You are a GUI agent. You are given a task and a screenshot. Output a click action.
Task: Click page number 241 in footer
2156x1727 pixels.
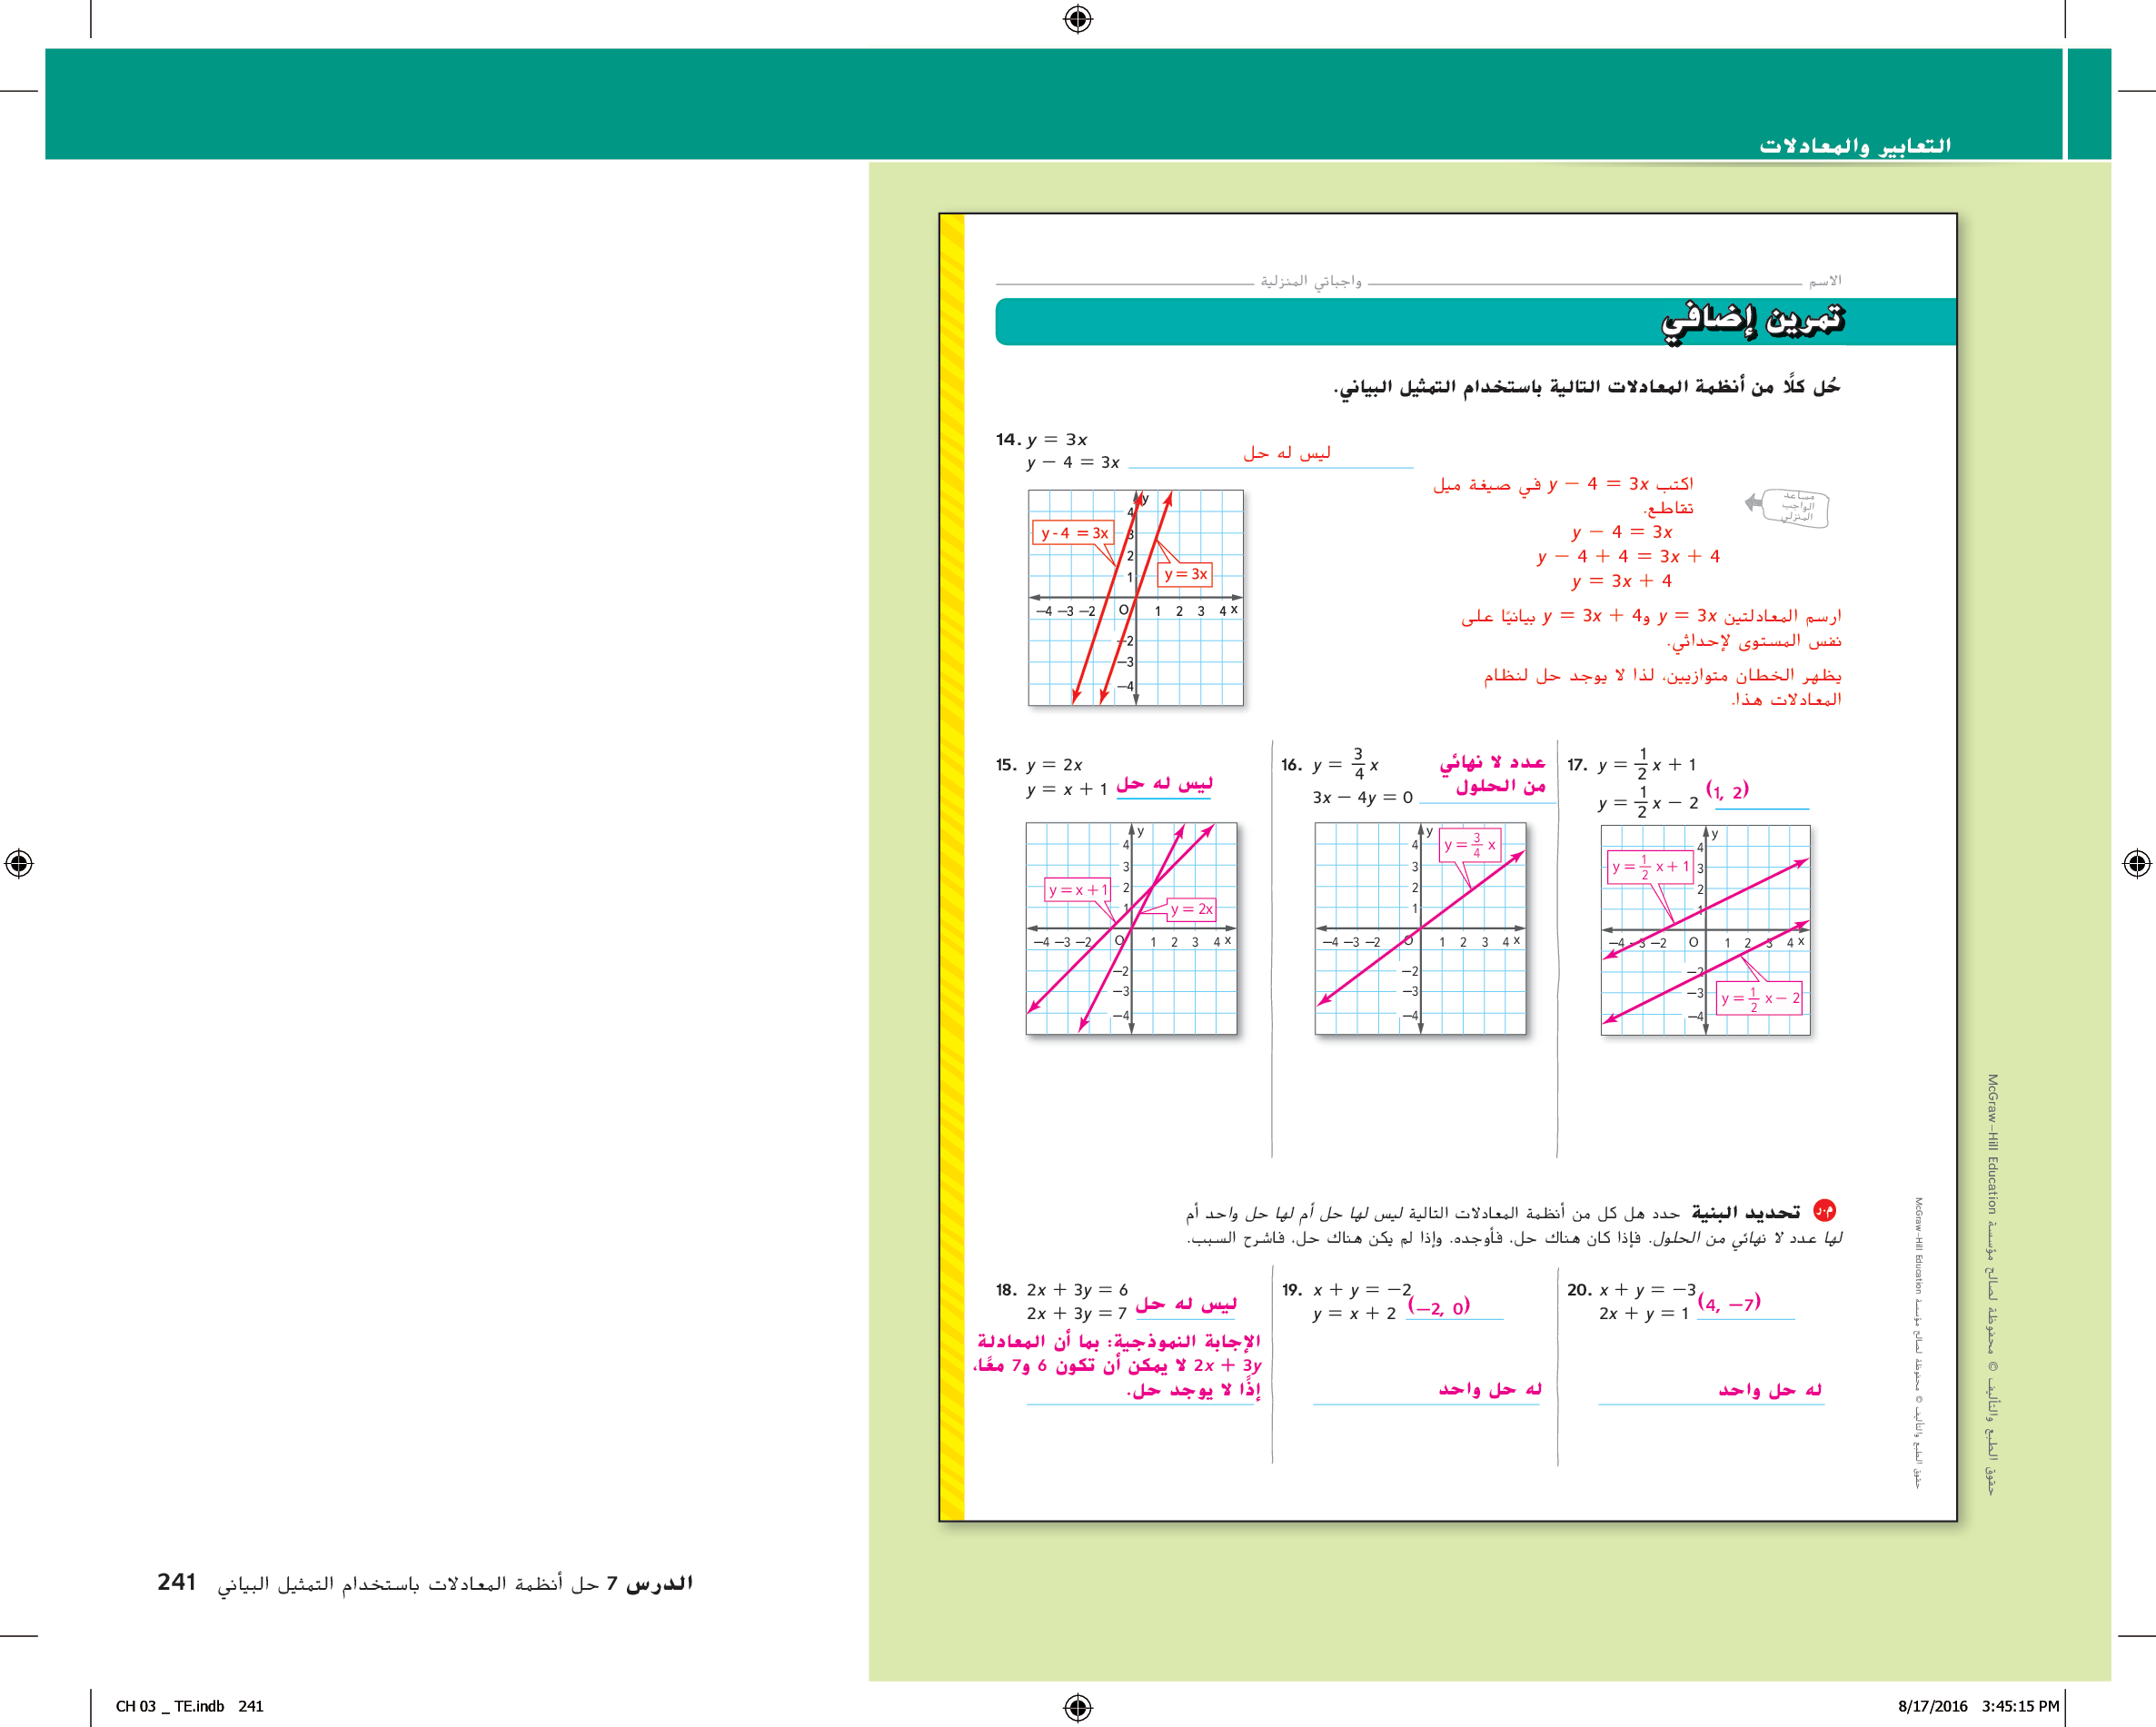click(176, 1582)
